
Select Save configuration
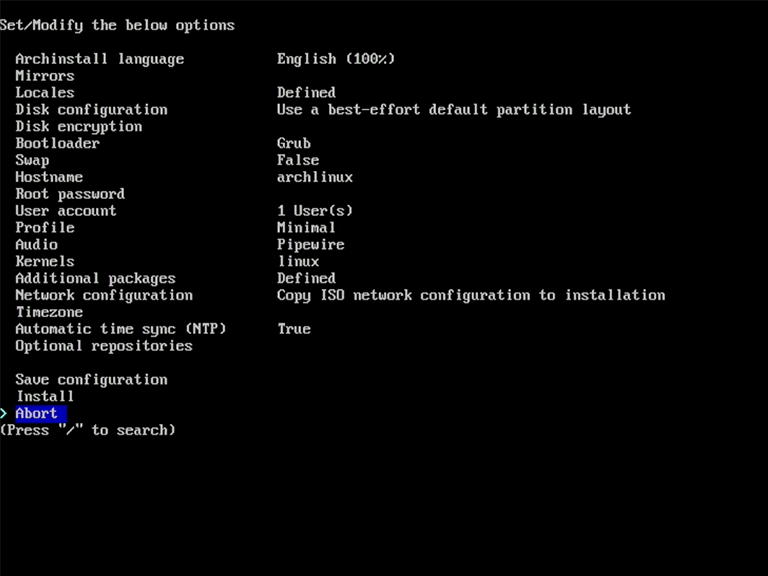click(x=91, y=380)
